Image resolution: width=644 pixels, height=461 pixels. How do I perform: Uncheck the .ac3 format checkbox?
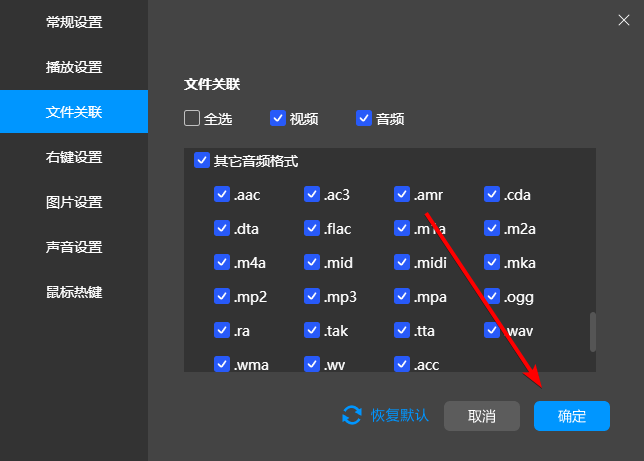[312, 194]
